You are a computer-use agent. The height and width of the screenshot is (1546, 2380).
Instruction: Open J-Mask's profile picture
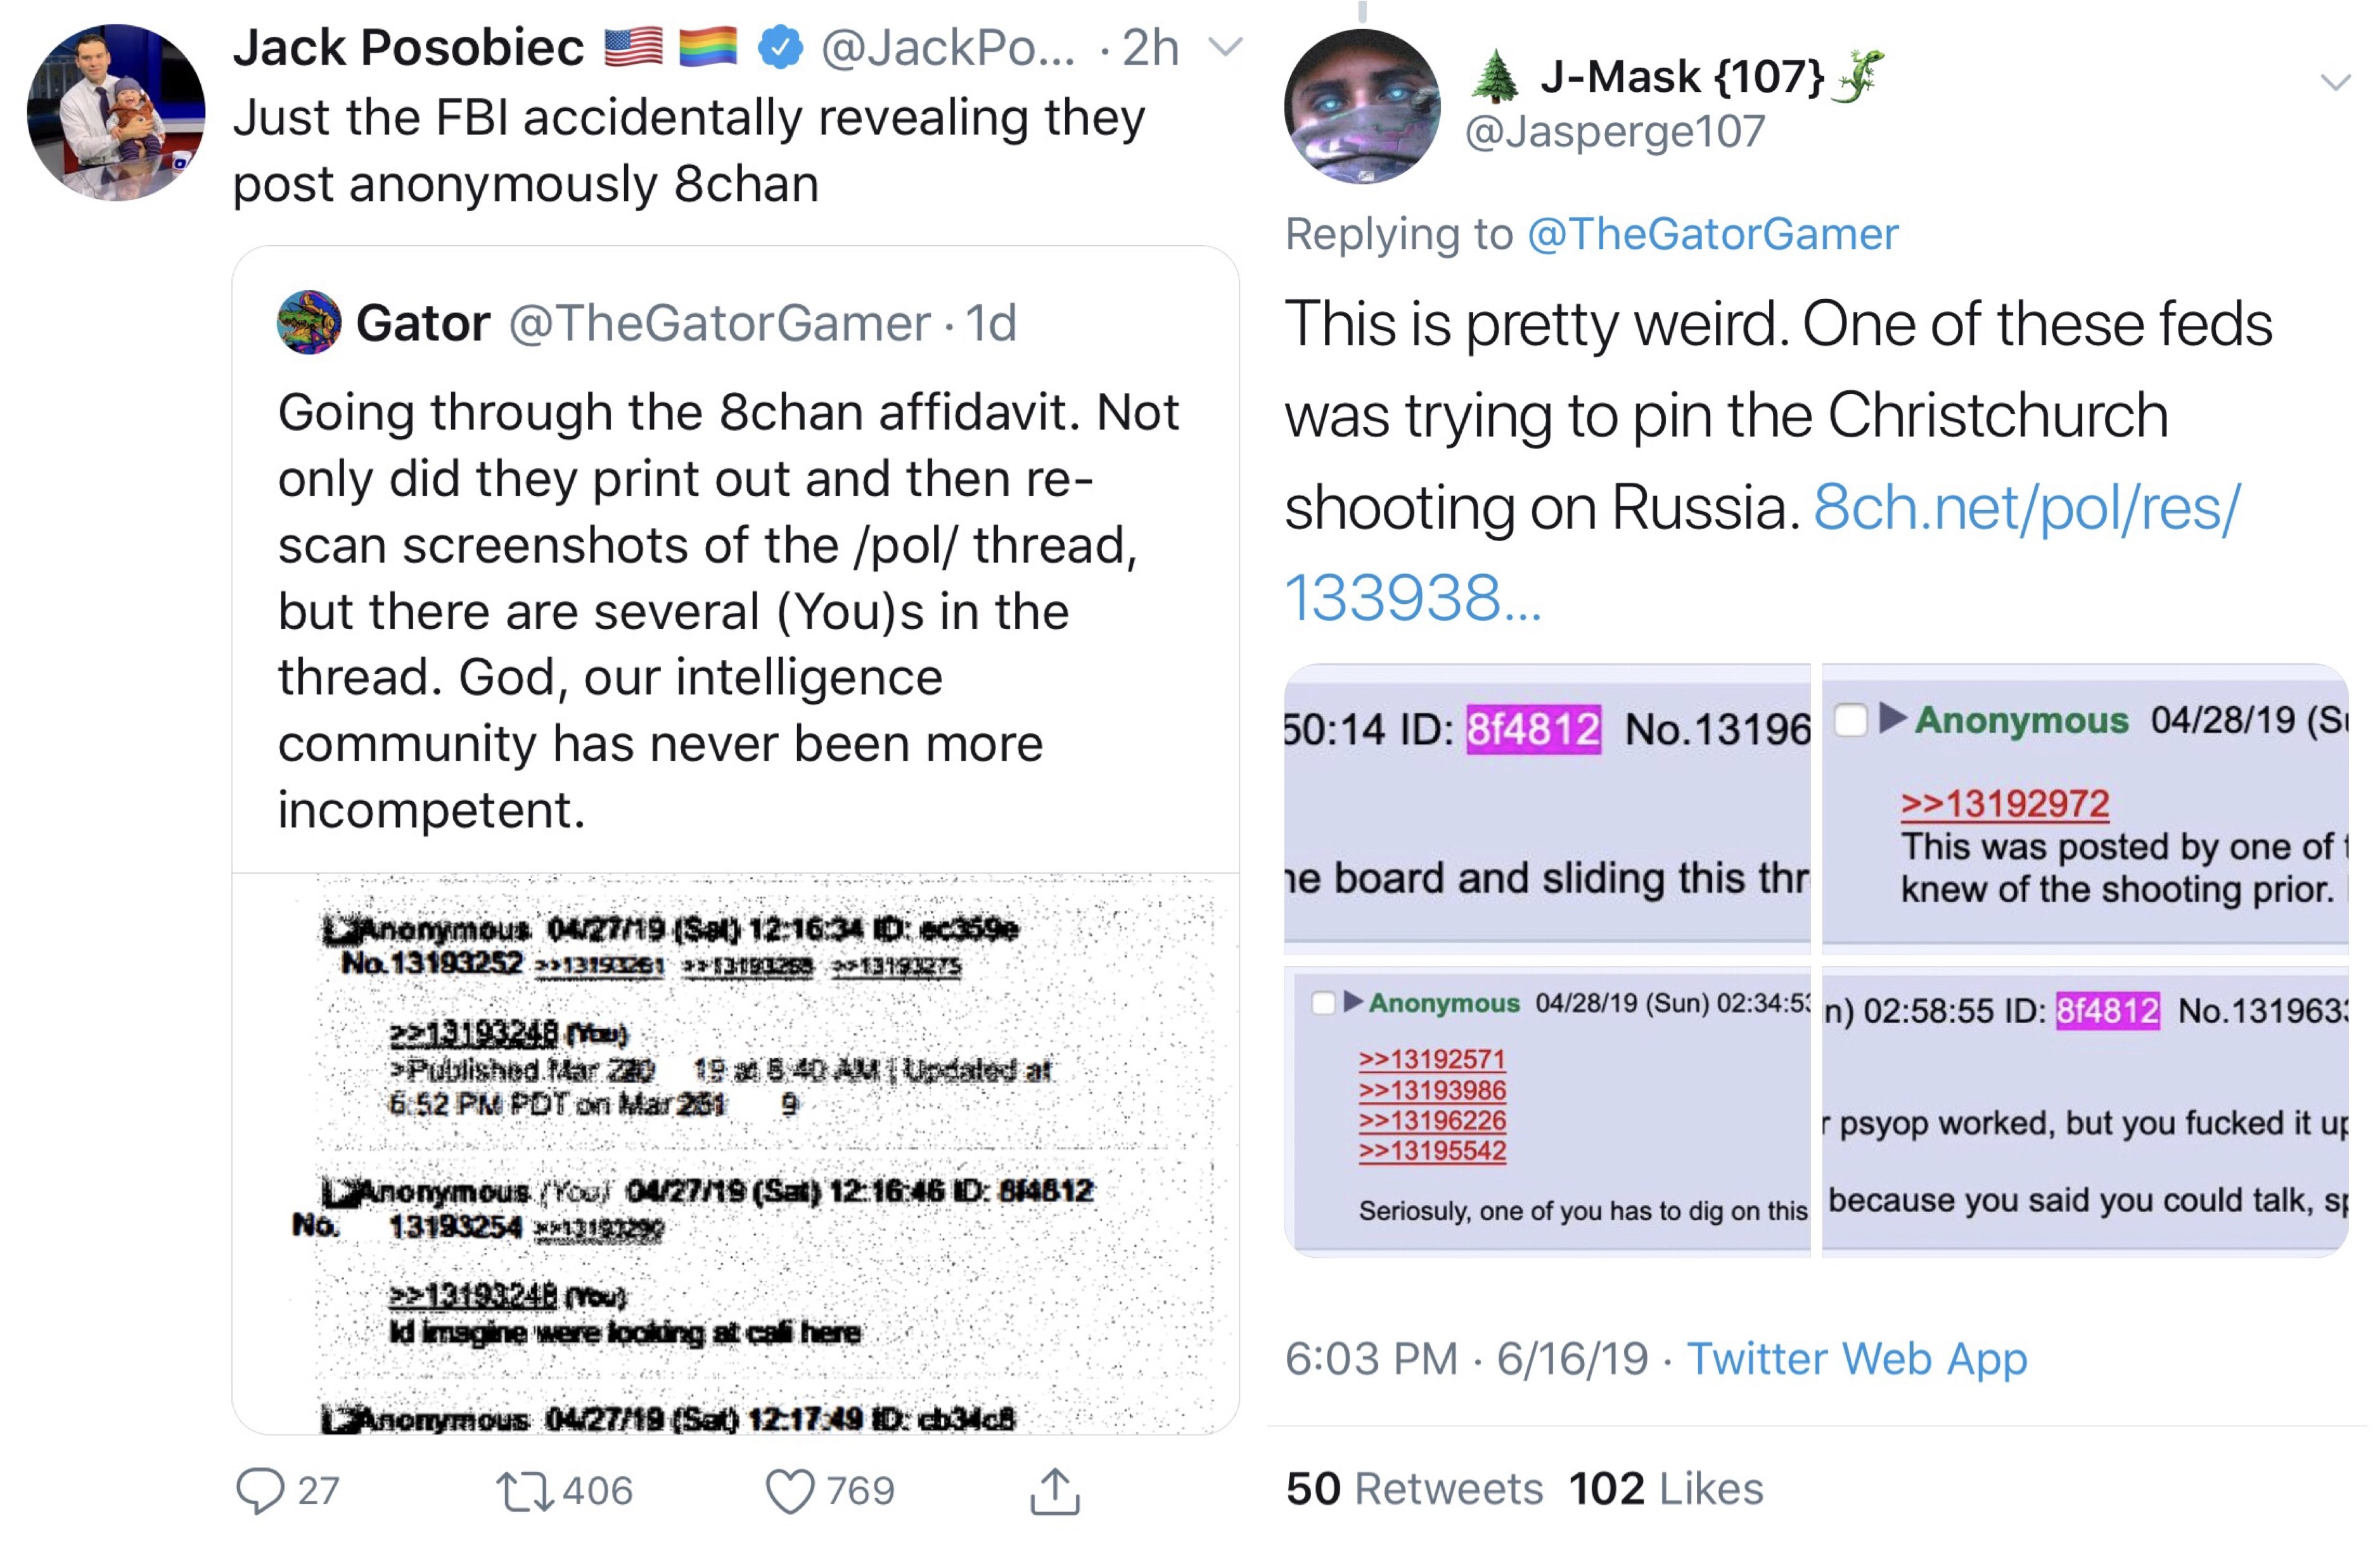[1362, 106]
